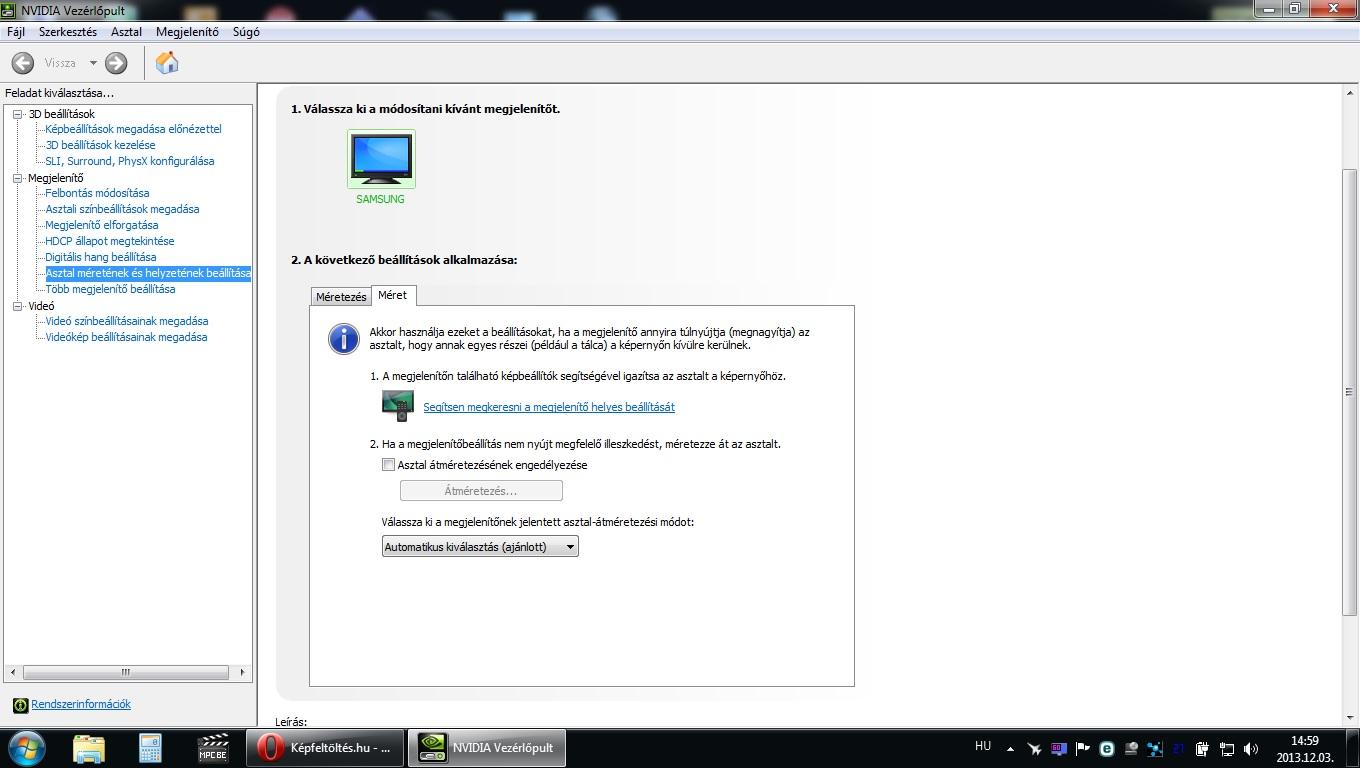The height and width of the screenshot is (768, 1360).
Task: Click the NVIDIA Vezérlőpult taskbar button
Action: [487, 748]
